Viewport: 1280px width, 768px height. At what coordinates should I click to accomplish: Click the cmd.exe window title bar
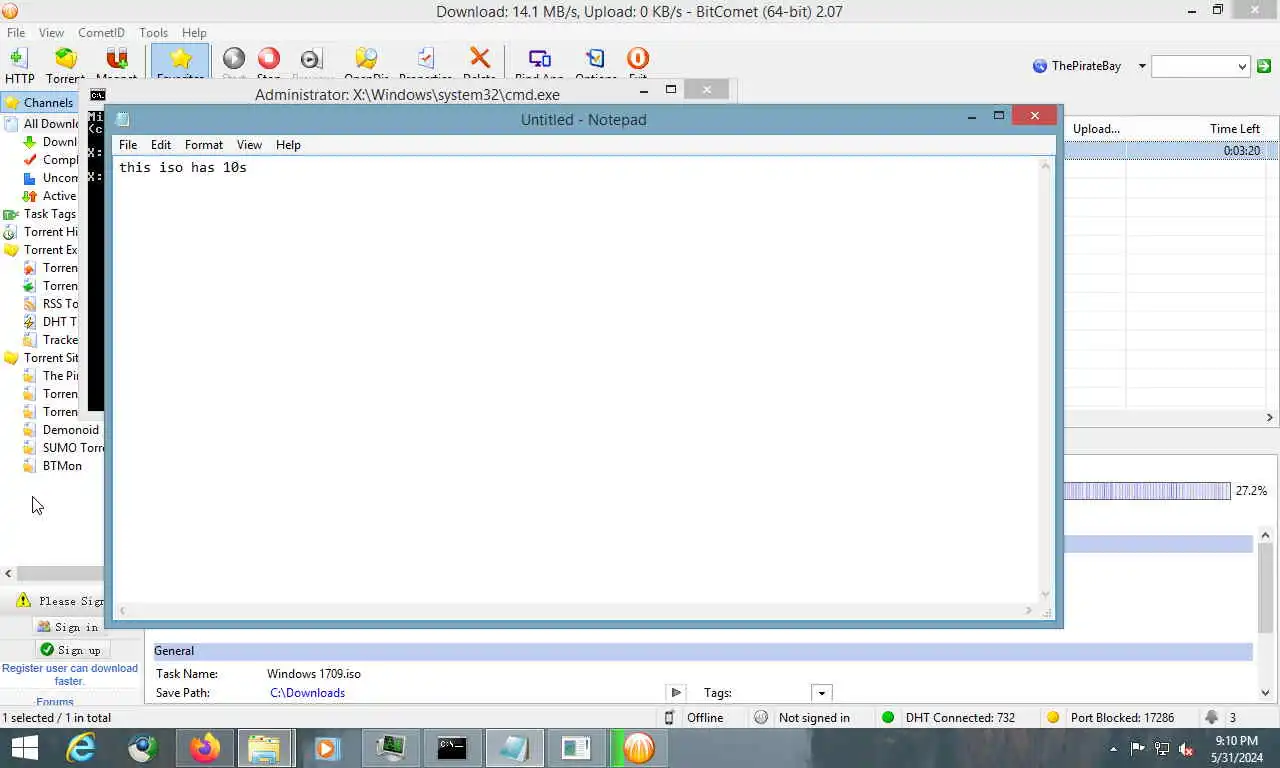pos(407,94)
